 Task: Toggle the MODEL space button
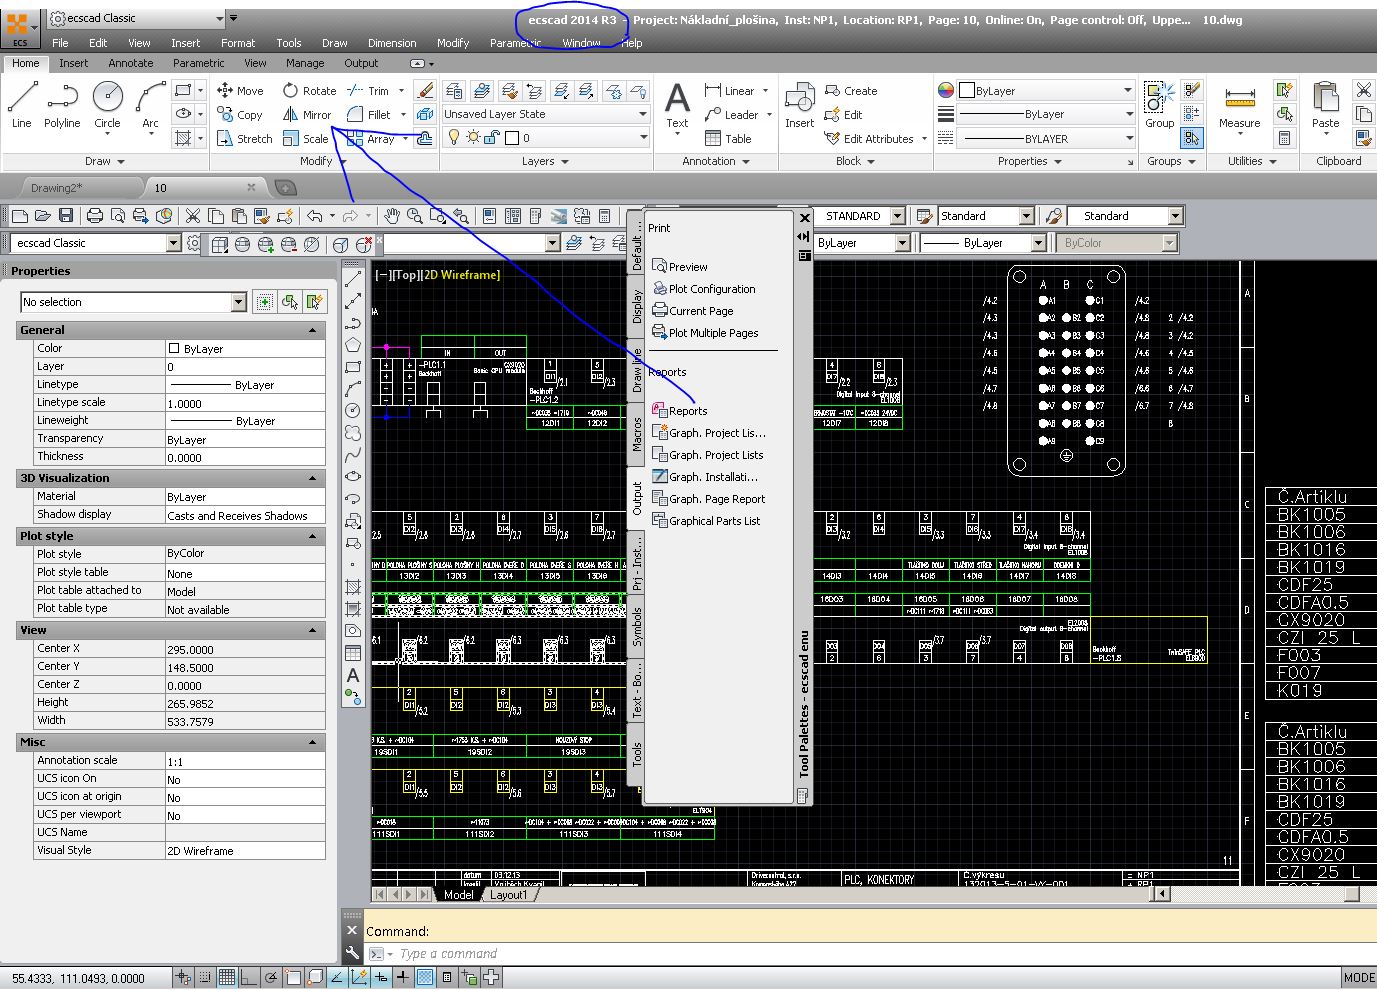[x=1359, y=978]
